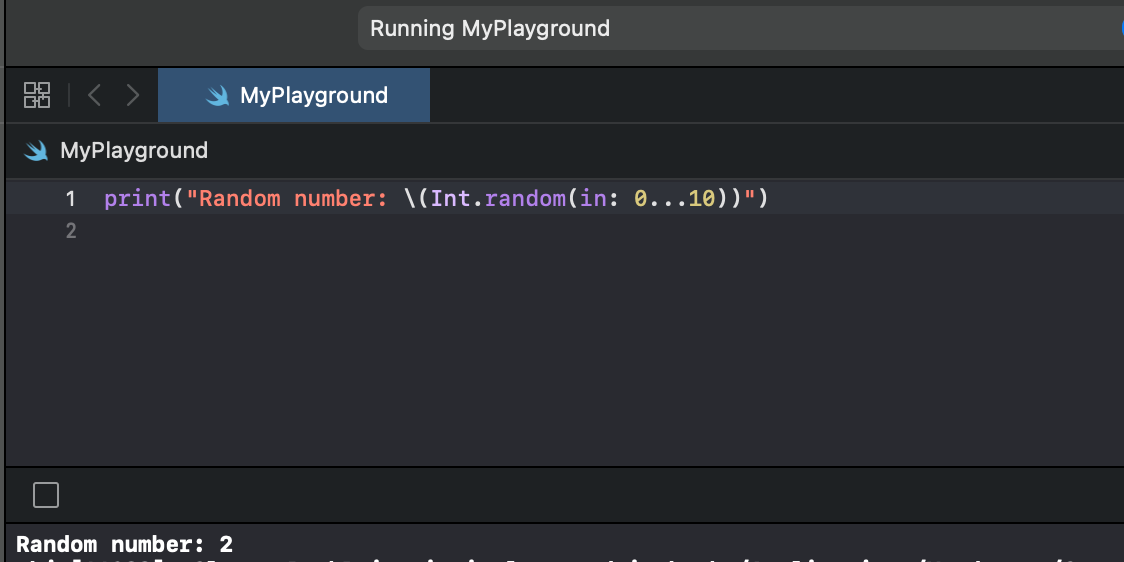Open the related items grid icon
This screenshot has height=562, width=1124.
pyautogui.click(x=37, y=95)
